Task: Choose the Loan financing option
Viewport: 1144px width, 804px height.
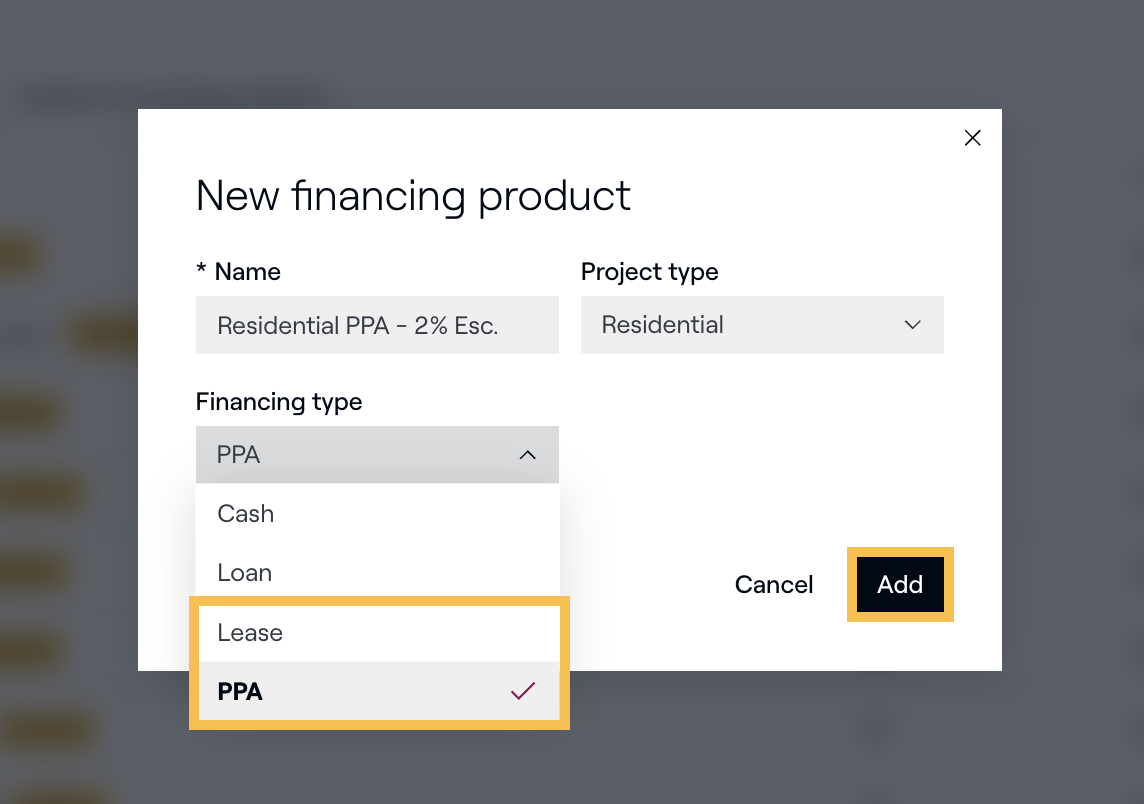Action: (245, 573)
